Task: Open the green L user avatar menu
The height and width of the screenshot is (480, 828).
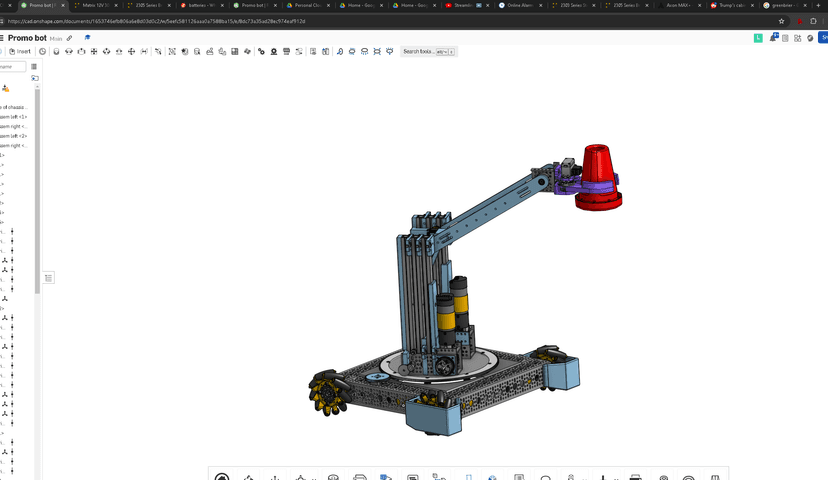Action: click(x=758, y=38)
